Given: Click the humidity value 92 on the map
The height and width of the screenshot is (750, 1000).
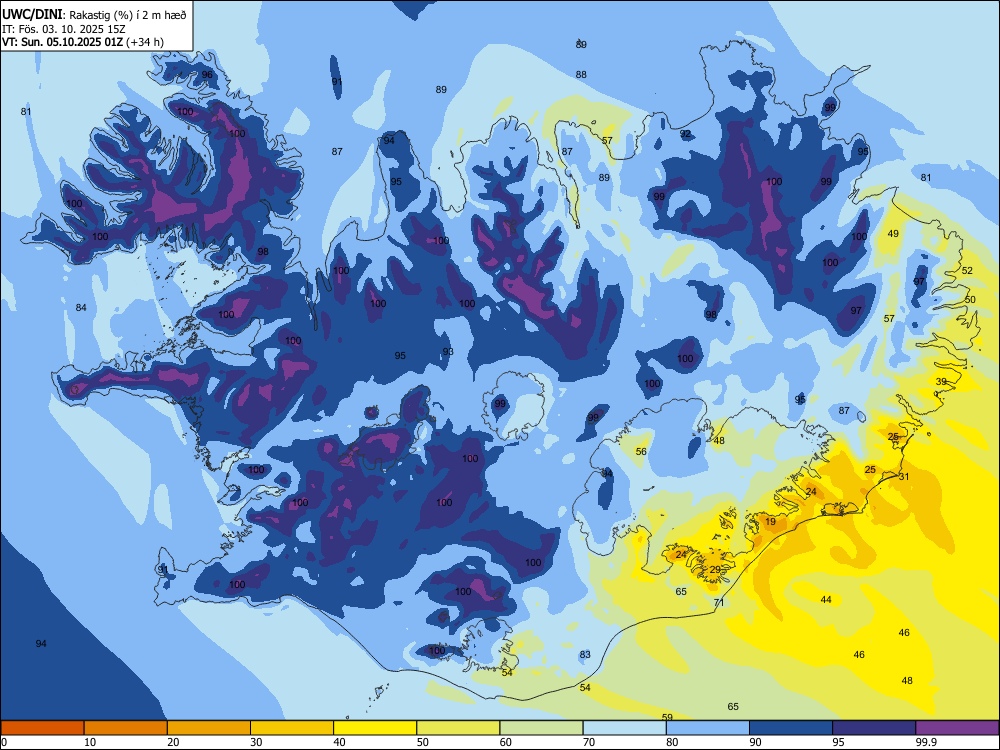Looking at the screenshot, I should tap(685, 134).
